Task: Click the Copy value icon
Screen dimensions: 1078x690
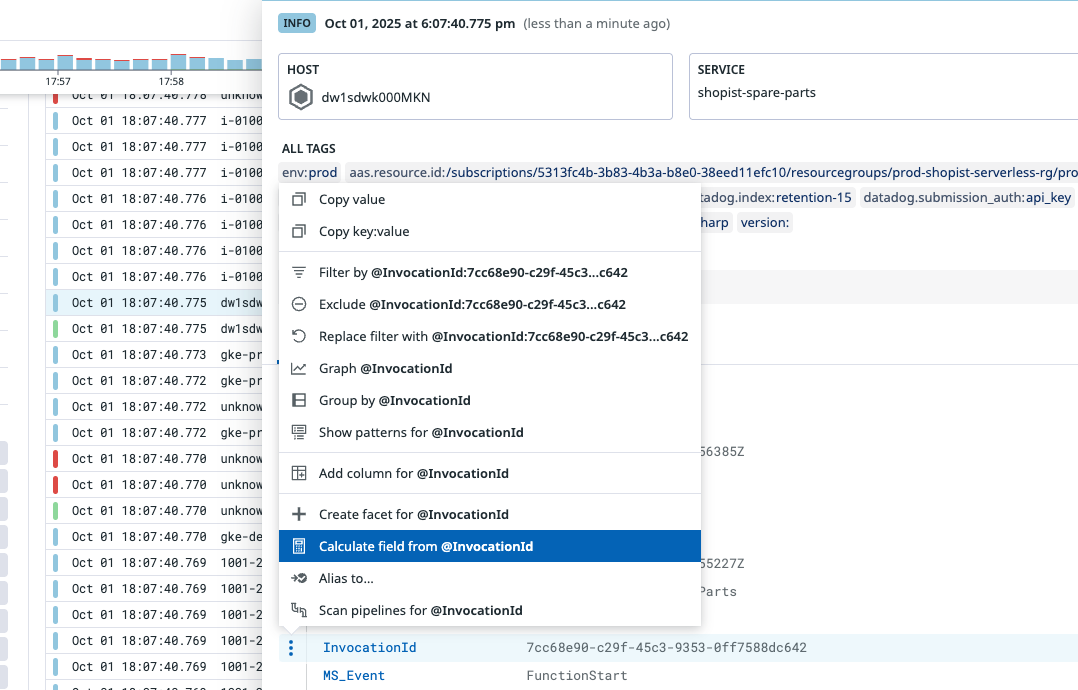Action: [x=298, y=200]
